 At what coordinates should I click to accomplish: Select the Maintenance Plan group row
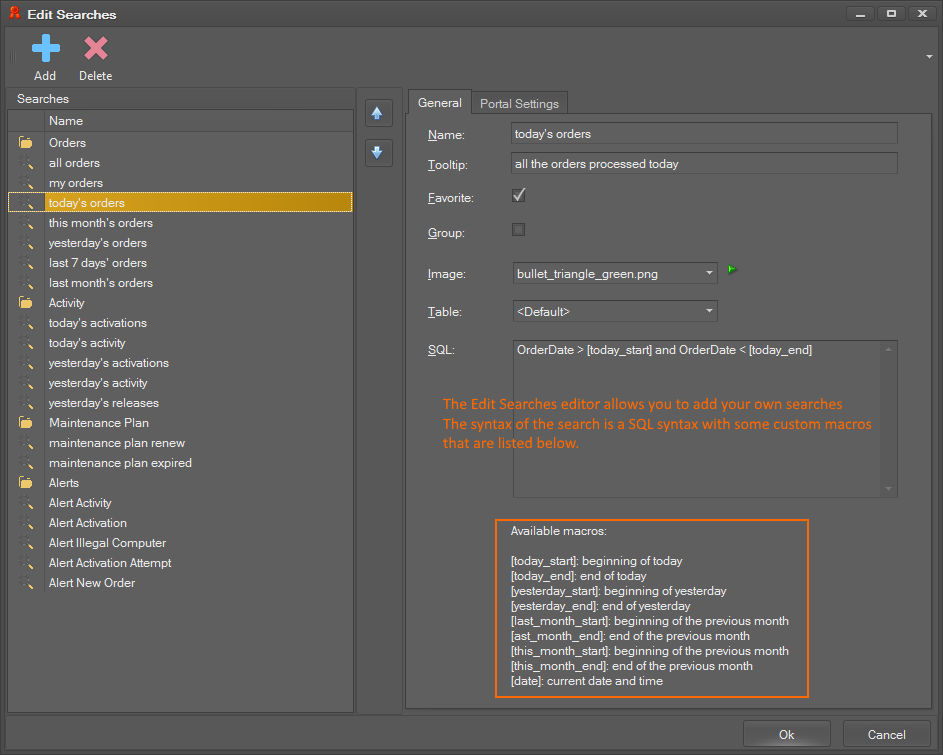pos(180,423)
